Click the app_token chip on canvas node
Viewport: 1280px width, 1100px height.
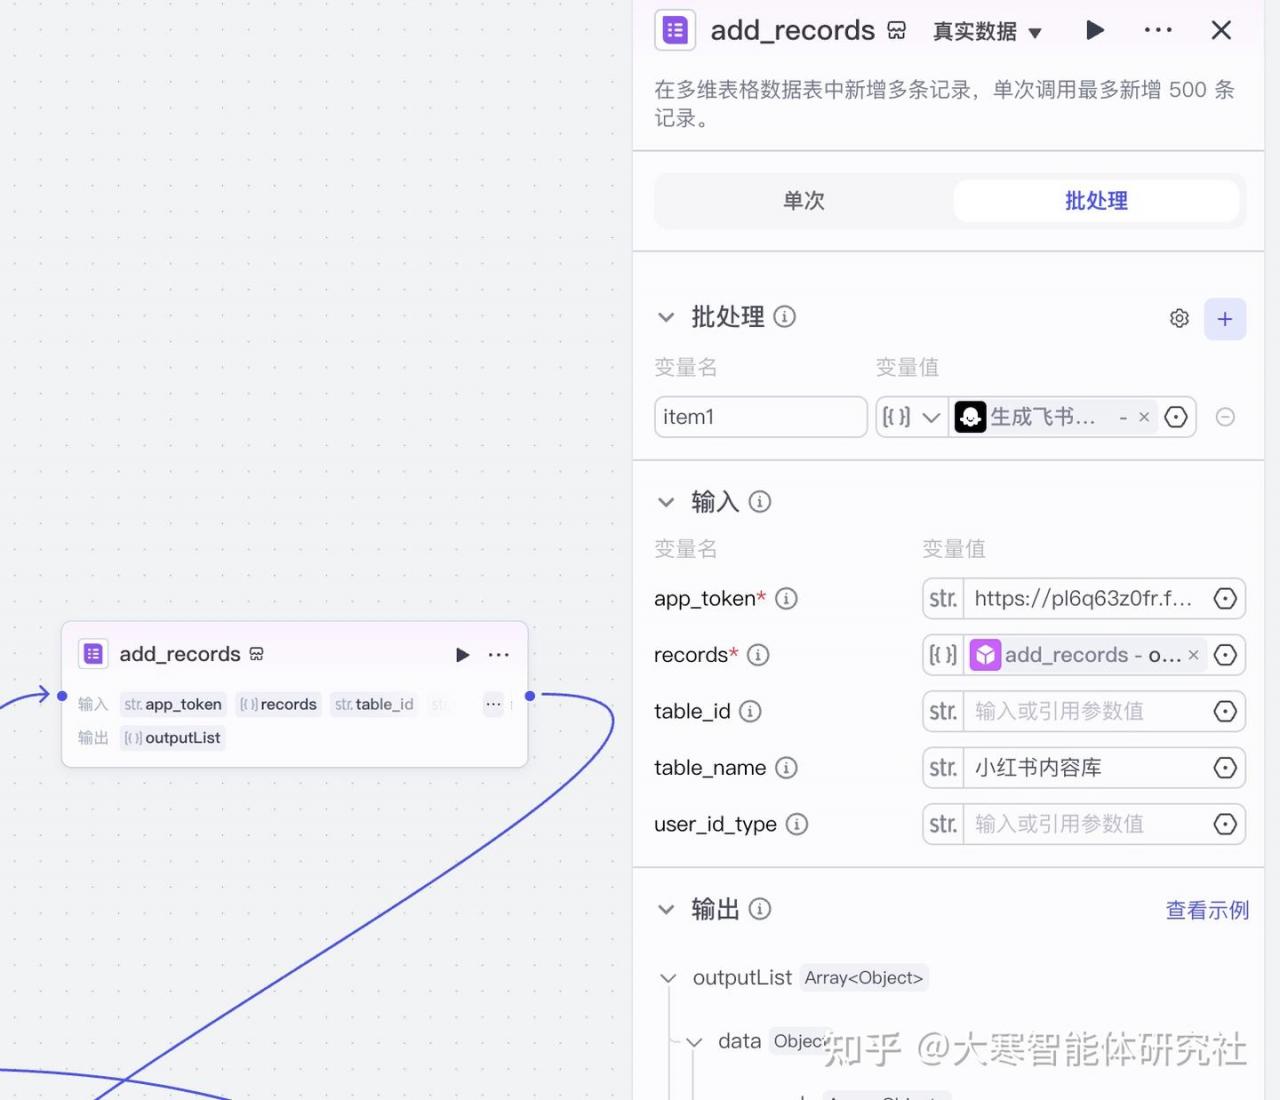coord(173,704)
